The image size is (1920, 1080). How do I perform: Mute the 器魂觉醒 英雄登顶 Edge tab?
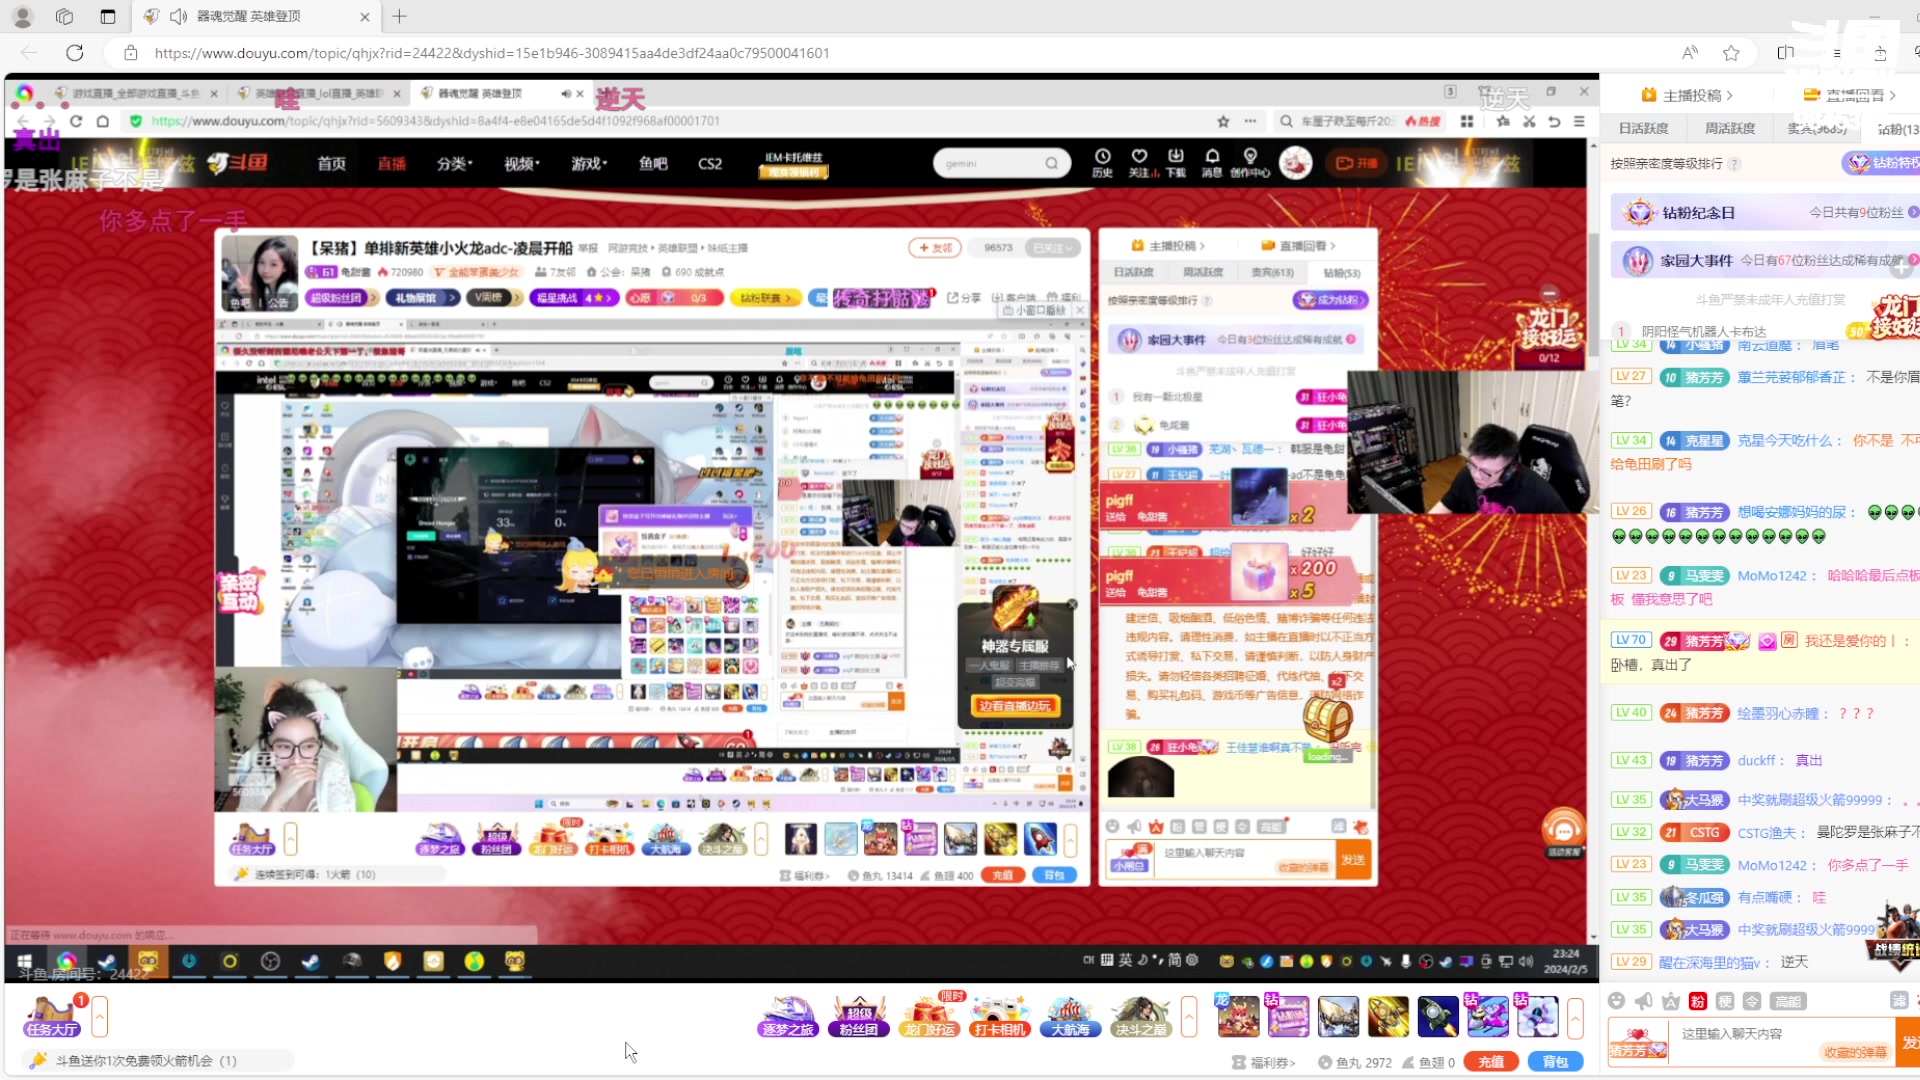click(179, 16)
